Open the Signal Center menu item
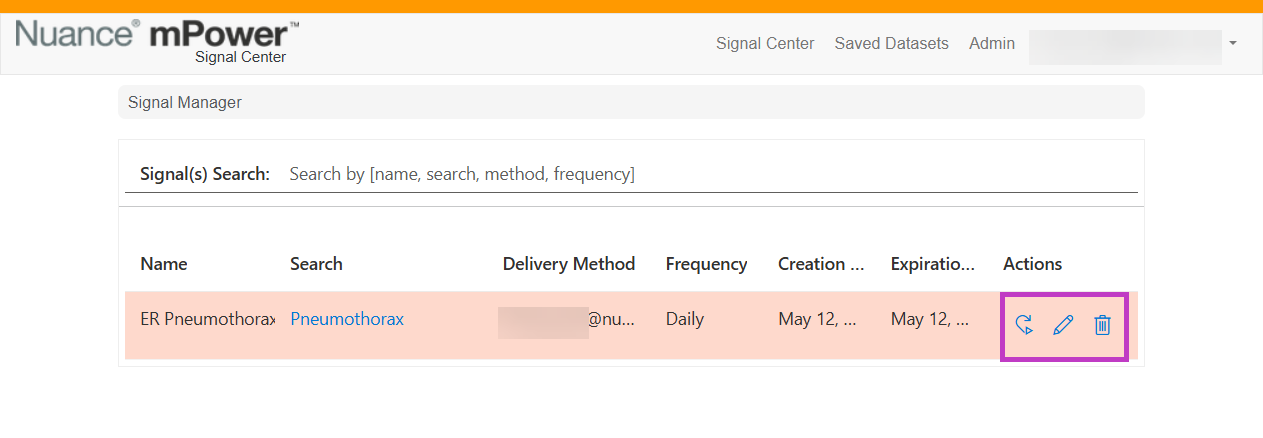This screenshot has width=1263, height=438. click(x=765, y=44)
